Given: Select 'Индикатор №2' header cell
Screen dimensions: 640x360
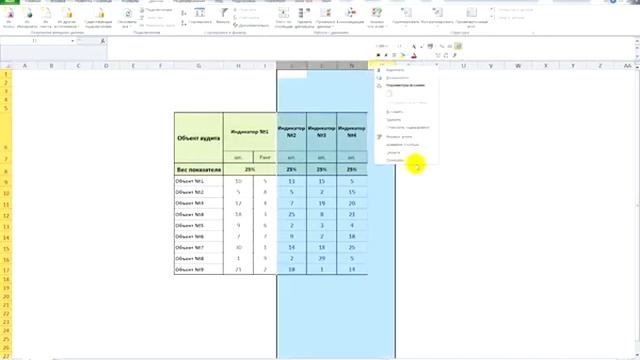Looking at the screenshot, I should tap(291, 132).
